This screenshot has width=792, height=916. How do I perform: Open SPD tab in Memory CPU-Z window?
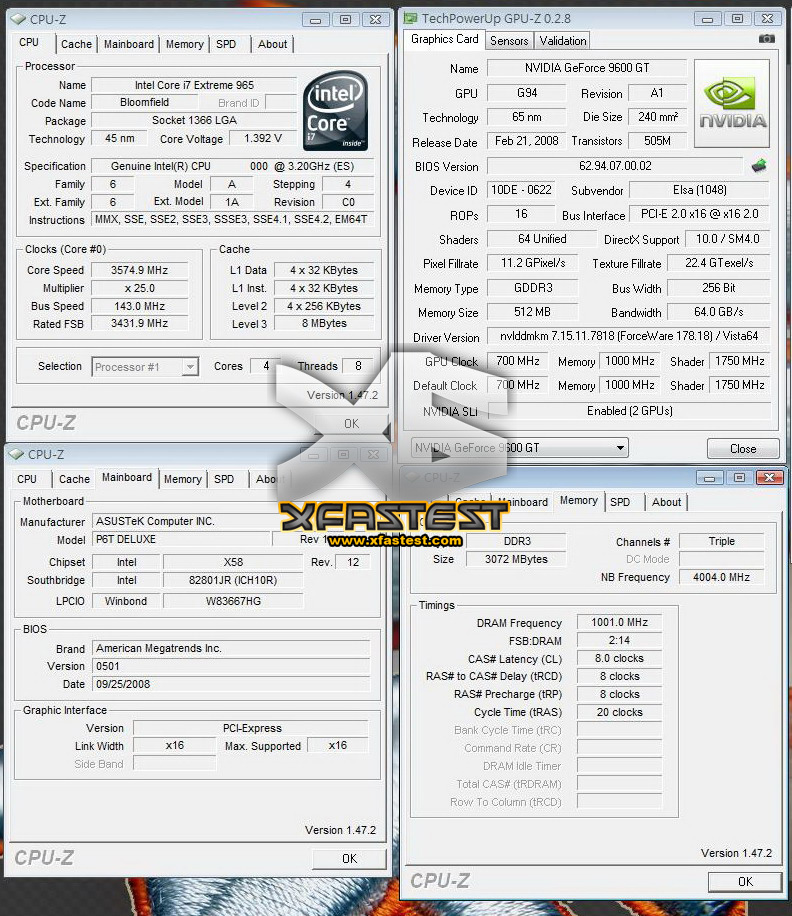click(x=620, y=502)
